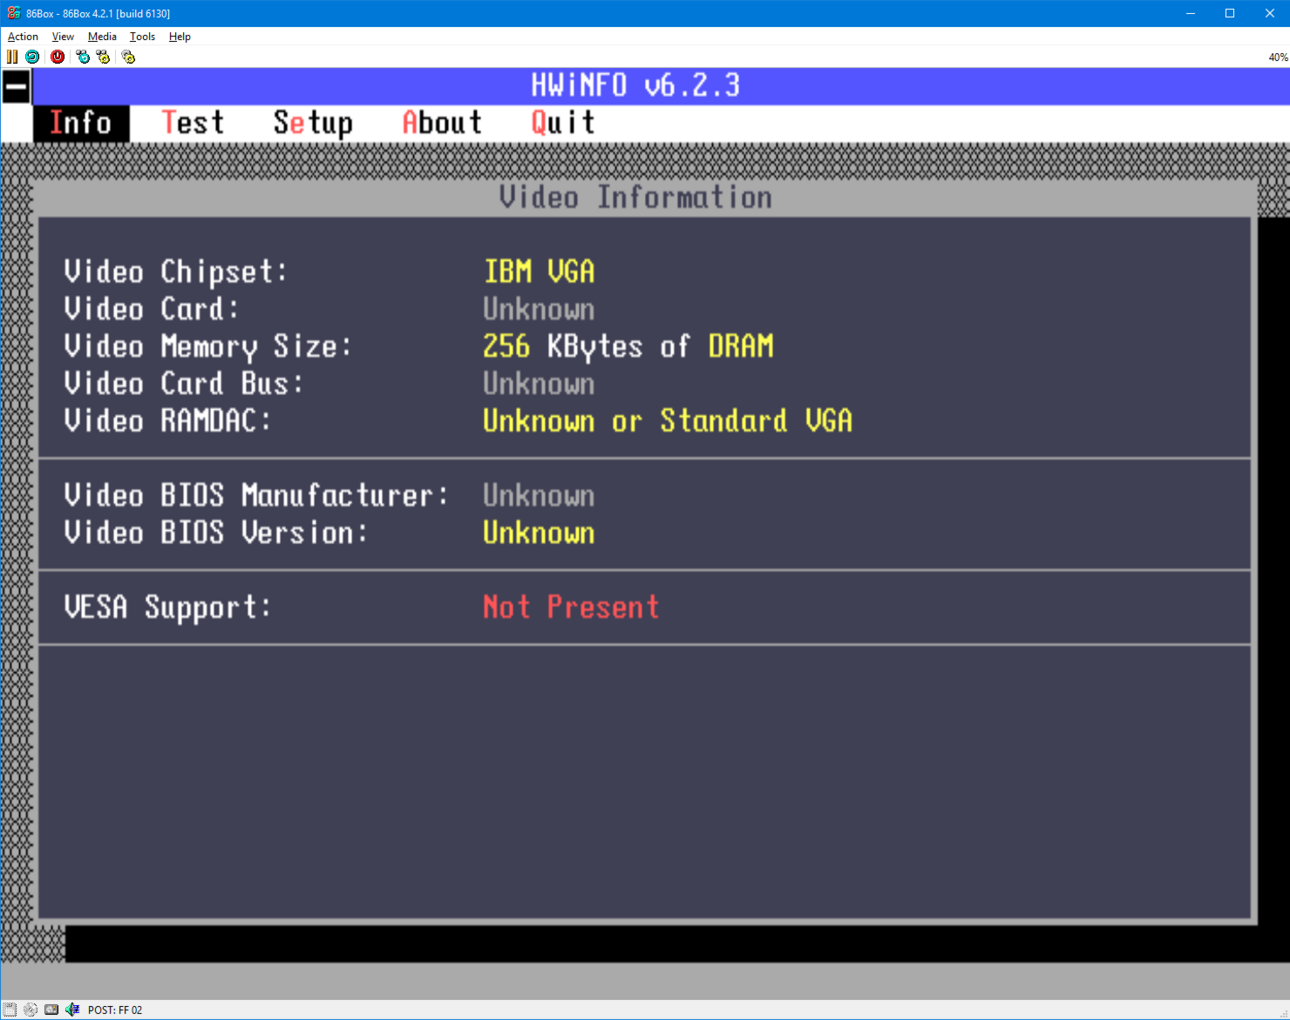Click the Unknown value beside Video Card Bus

(x=539, y=384)
